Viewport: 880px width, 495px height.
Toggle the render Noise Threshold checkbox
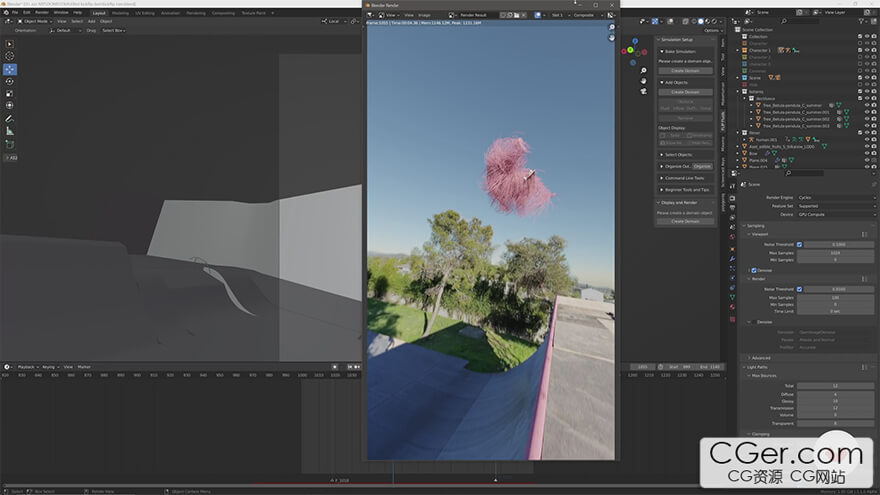click(799, 289)
